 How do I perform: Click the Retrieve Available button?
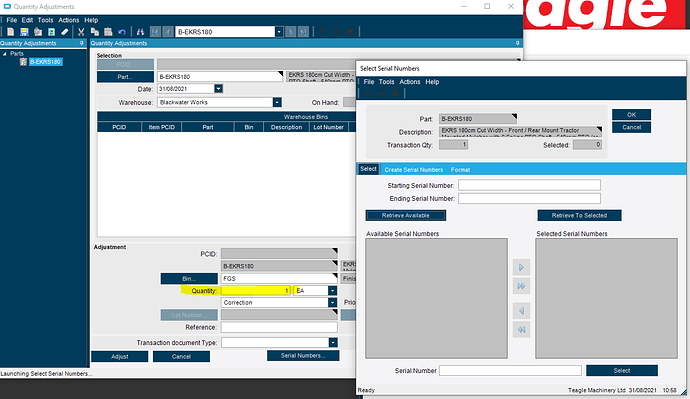click(405, 216)
